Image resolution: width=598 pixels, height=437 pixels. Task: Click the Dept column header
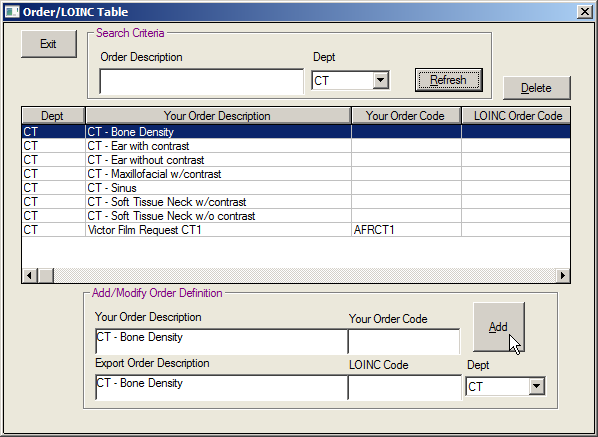[x=53, y=116]
